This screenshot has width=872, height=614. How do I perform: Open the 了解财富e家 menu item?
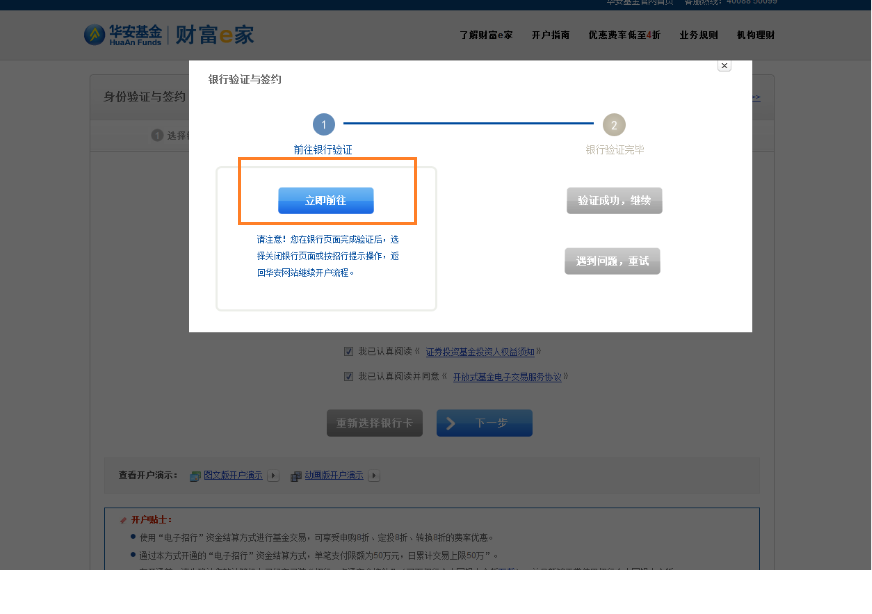point(486,35)
